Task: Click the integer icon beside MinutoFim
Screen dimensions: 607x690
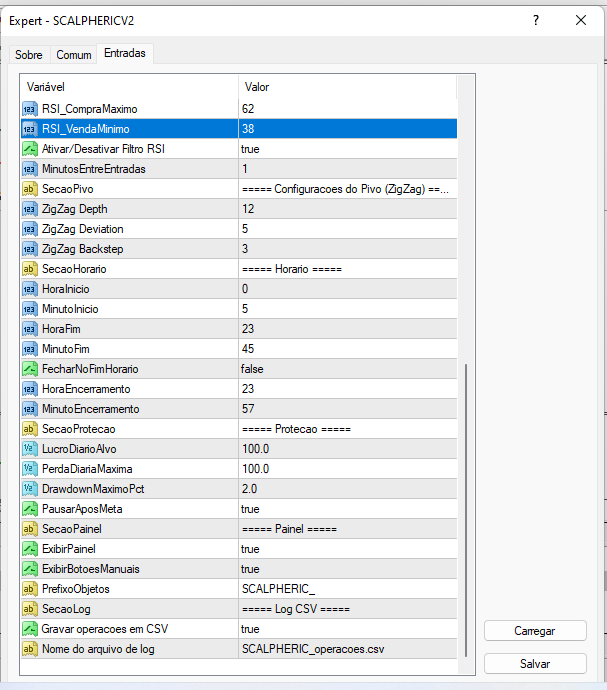Action: [x=29, y=349]
